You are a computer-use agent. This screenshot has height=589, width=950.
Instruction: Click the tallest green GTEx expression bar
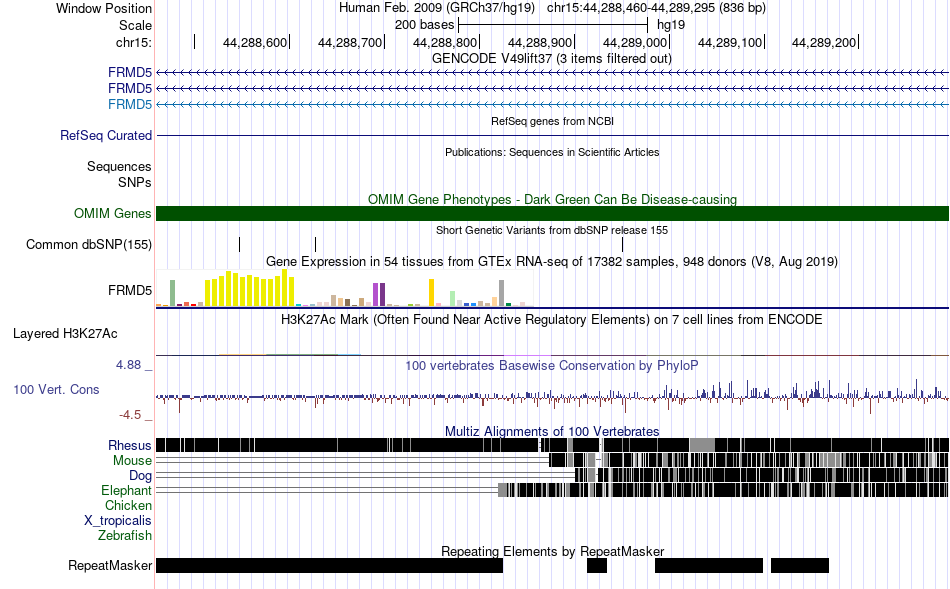pyautogui.click(x=173, y=293)
